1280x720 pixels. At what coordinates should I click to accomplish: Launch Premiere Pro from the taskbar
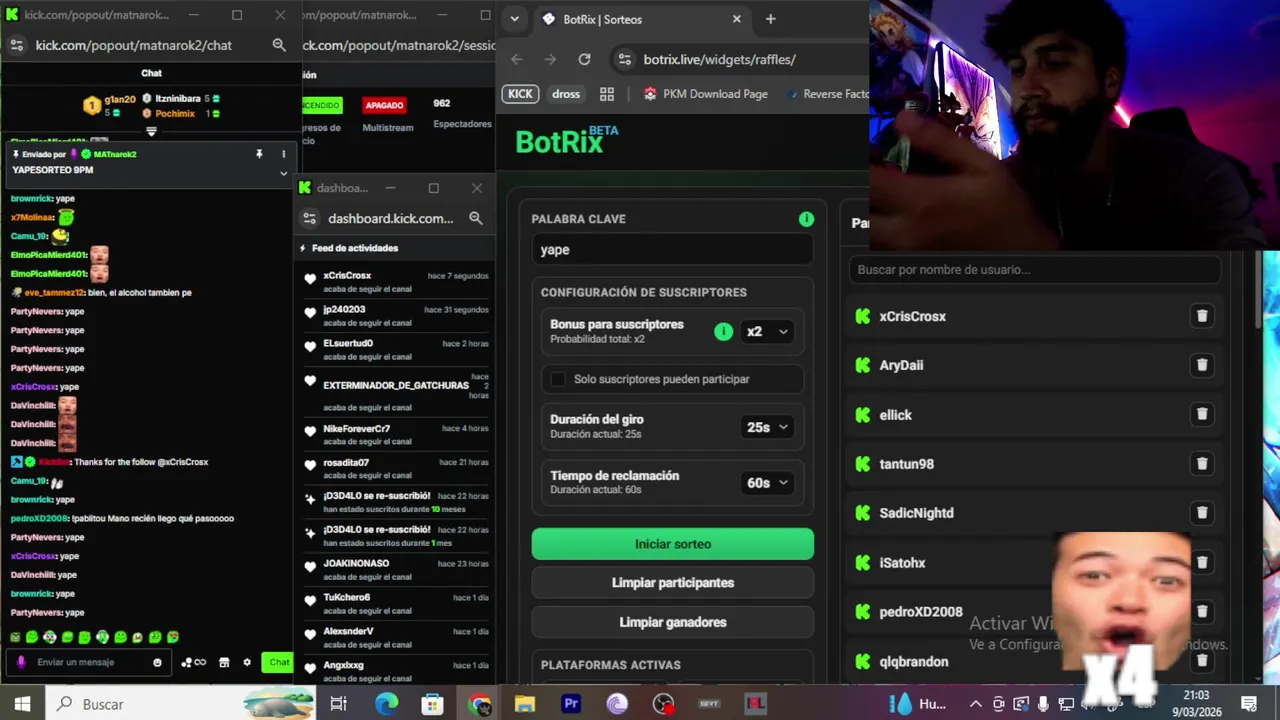(571, 704)
